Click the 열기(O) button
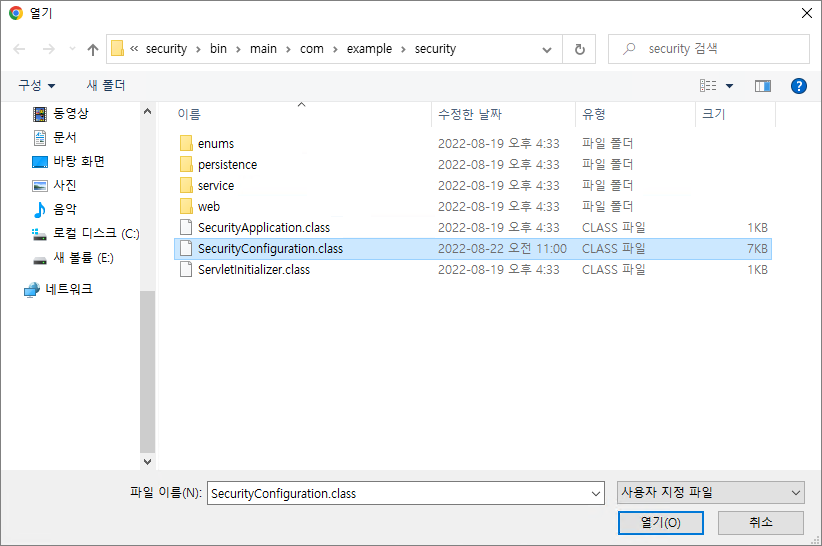The width and height of the screenshot is (822, 546). pyautogui.click(x=661, y=522)
